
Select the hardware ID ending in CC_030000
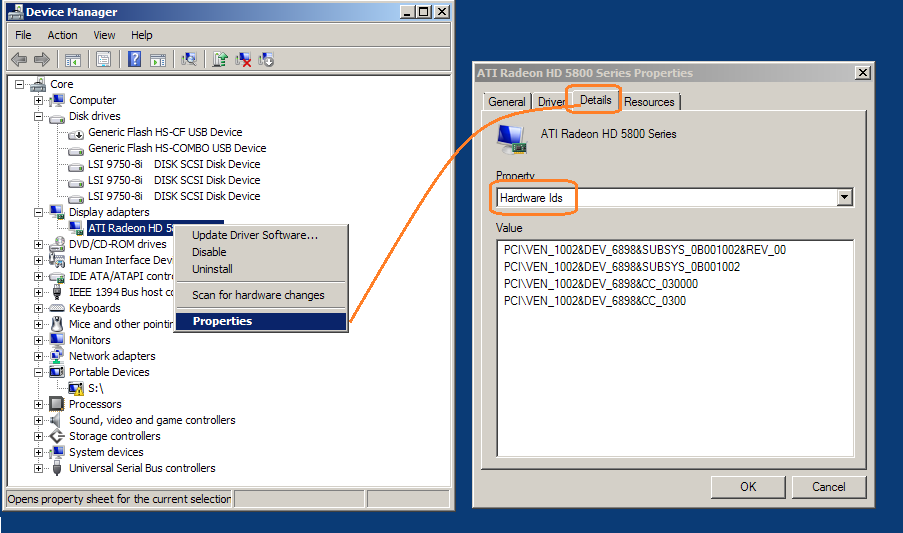click(601, 284)
